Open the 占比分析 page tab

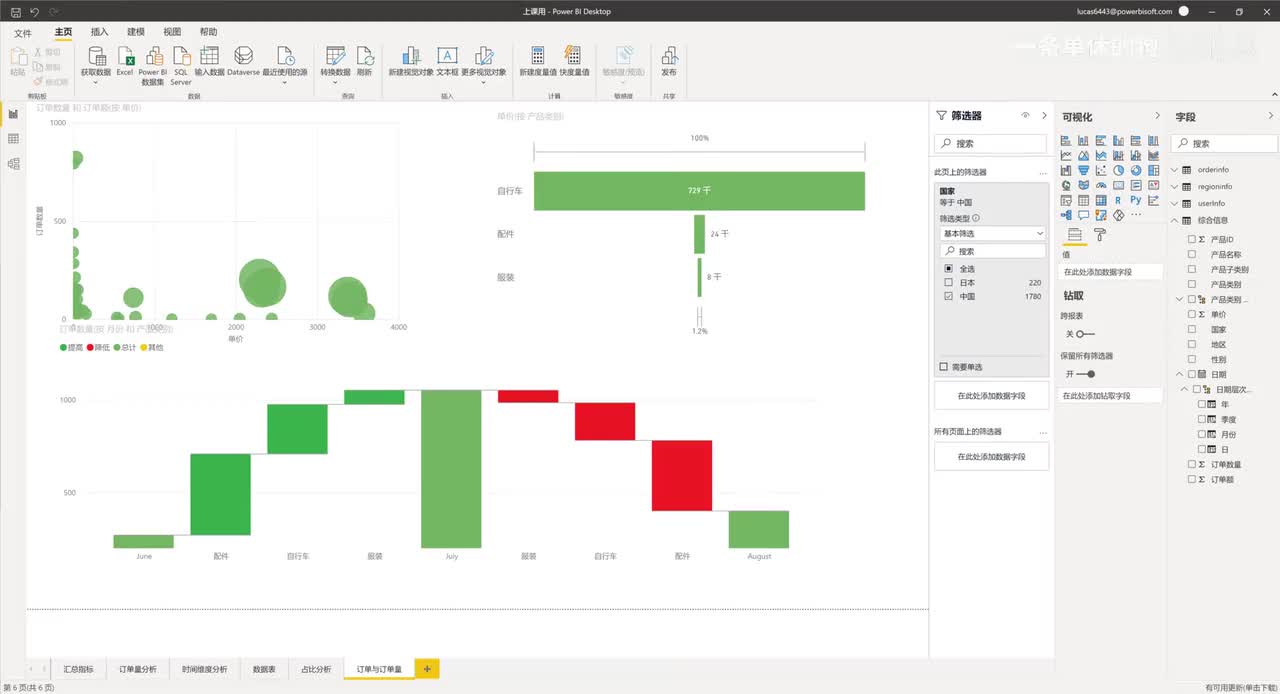click(x=315, y=669)
